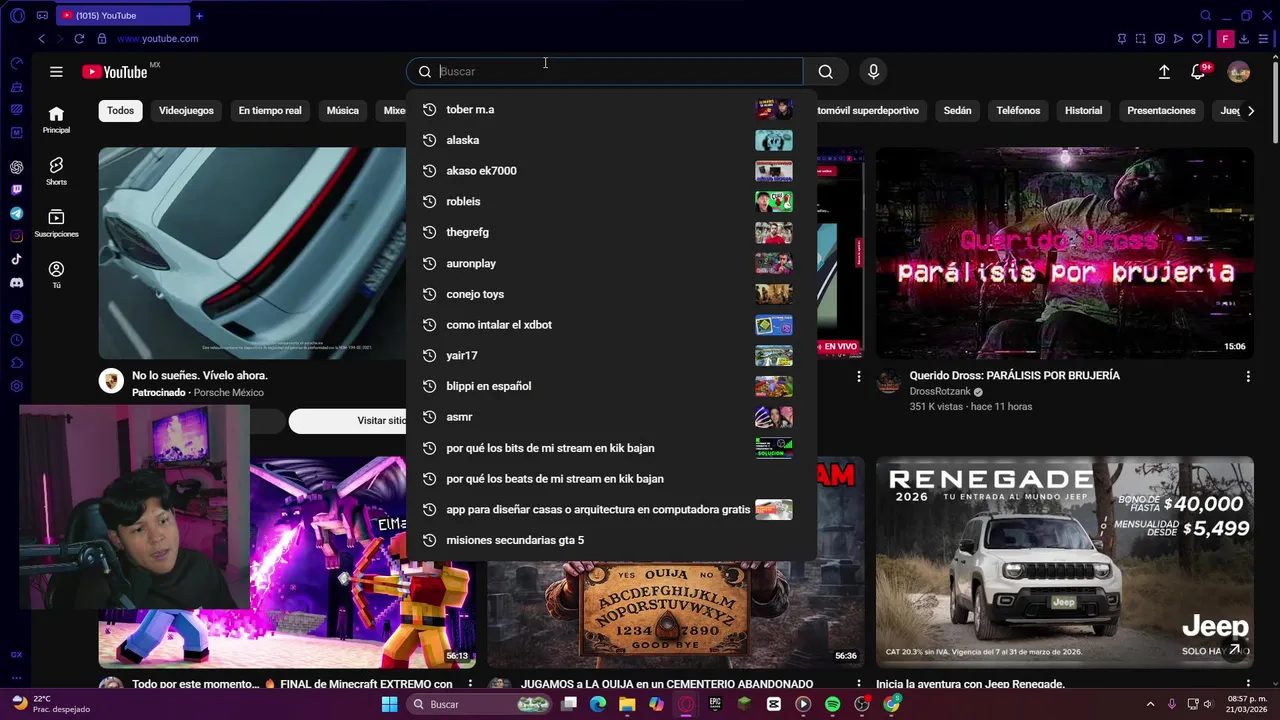Click the YouTube Buscar search field

point(604,72)
